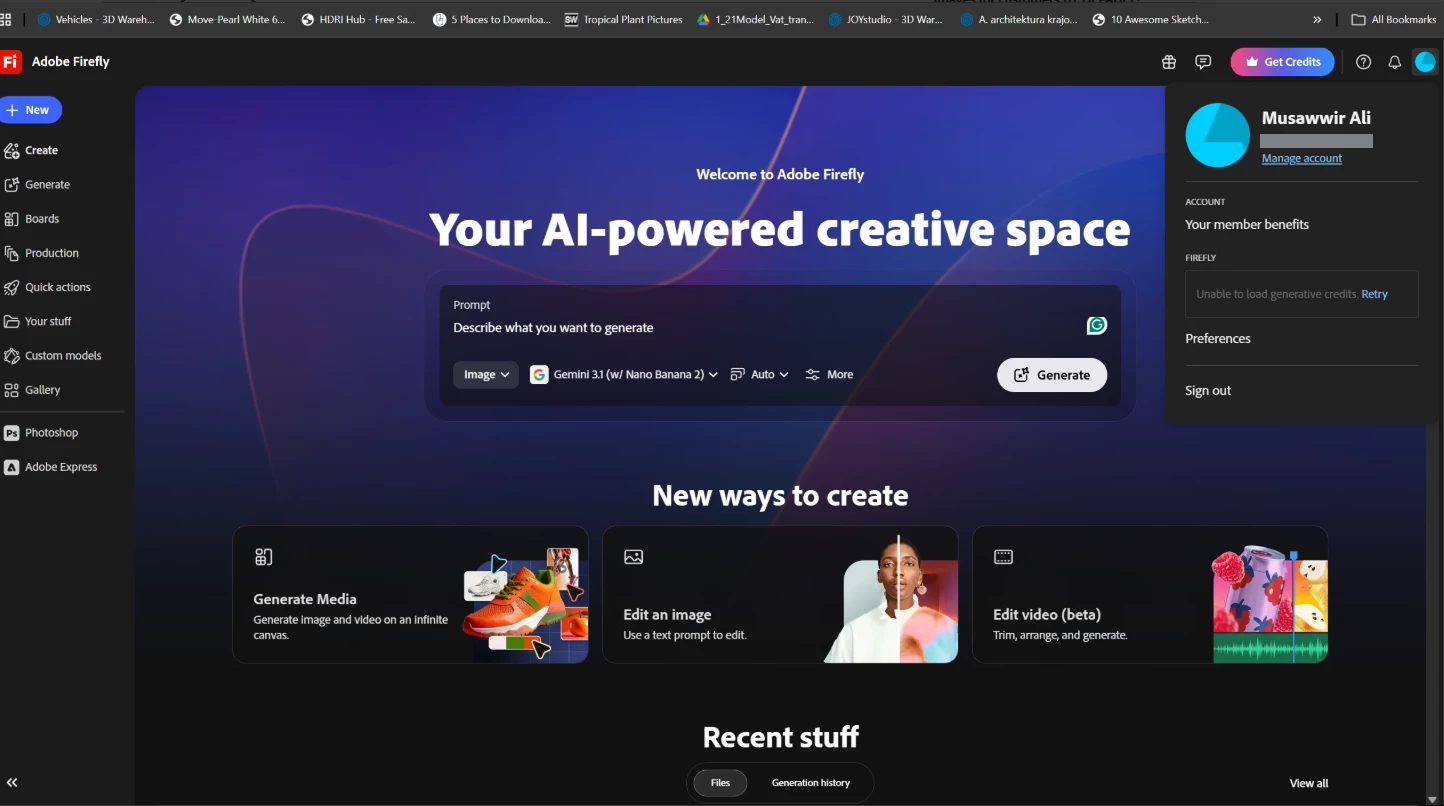The height and width of the screenshot is (806, 1444).
Task: Click the Manage account link
Action: pos(1302,159)
